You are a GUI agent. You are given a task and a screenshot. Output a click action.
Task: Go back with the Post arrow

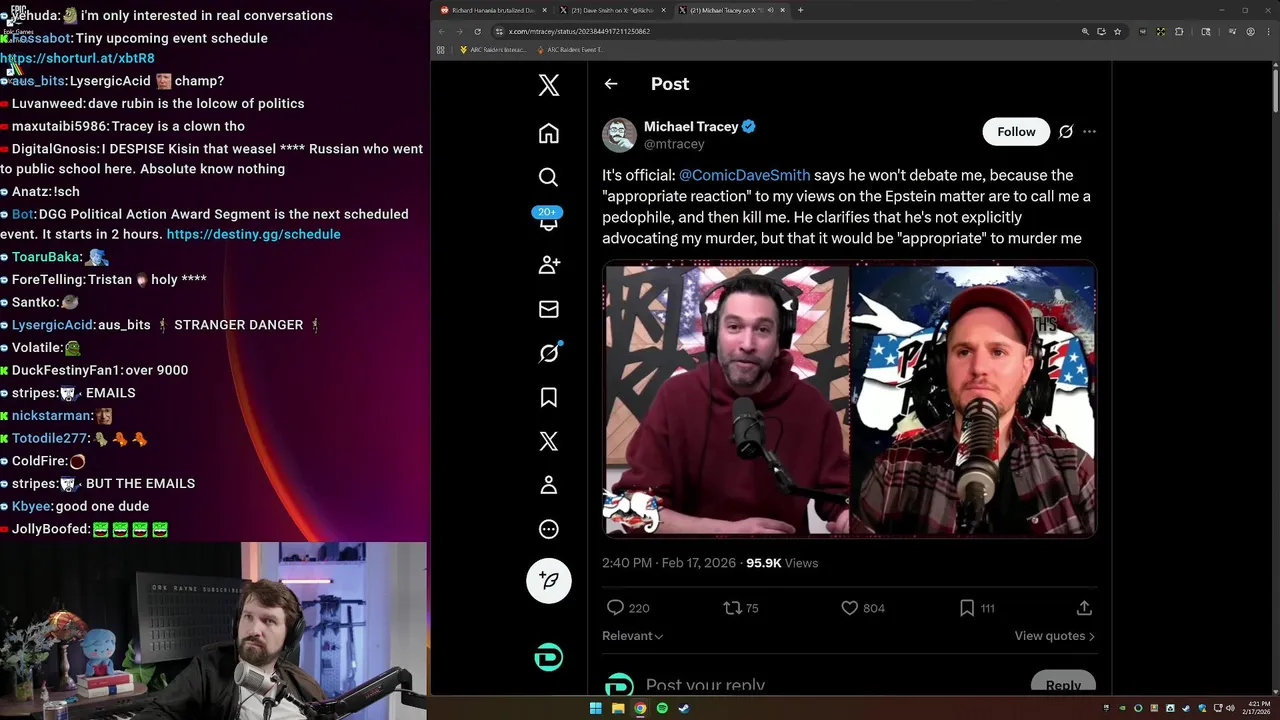[611, 84]
